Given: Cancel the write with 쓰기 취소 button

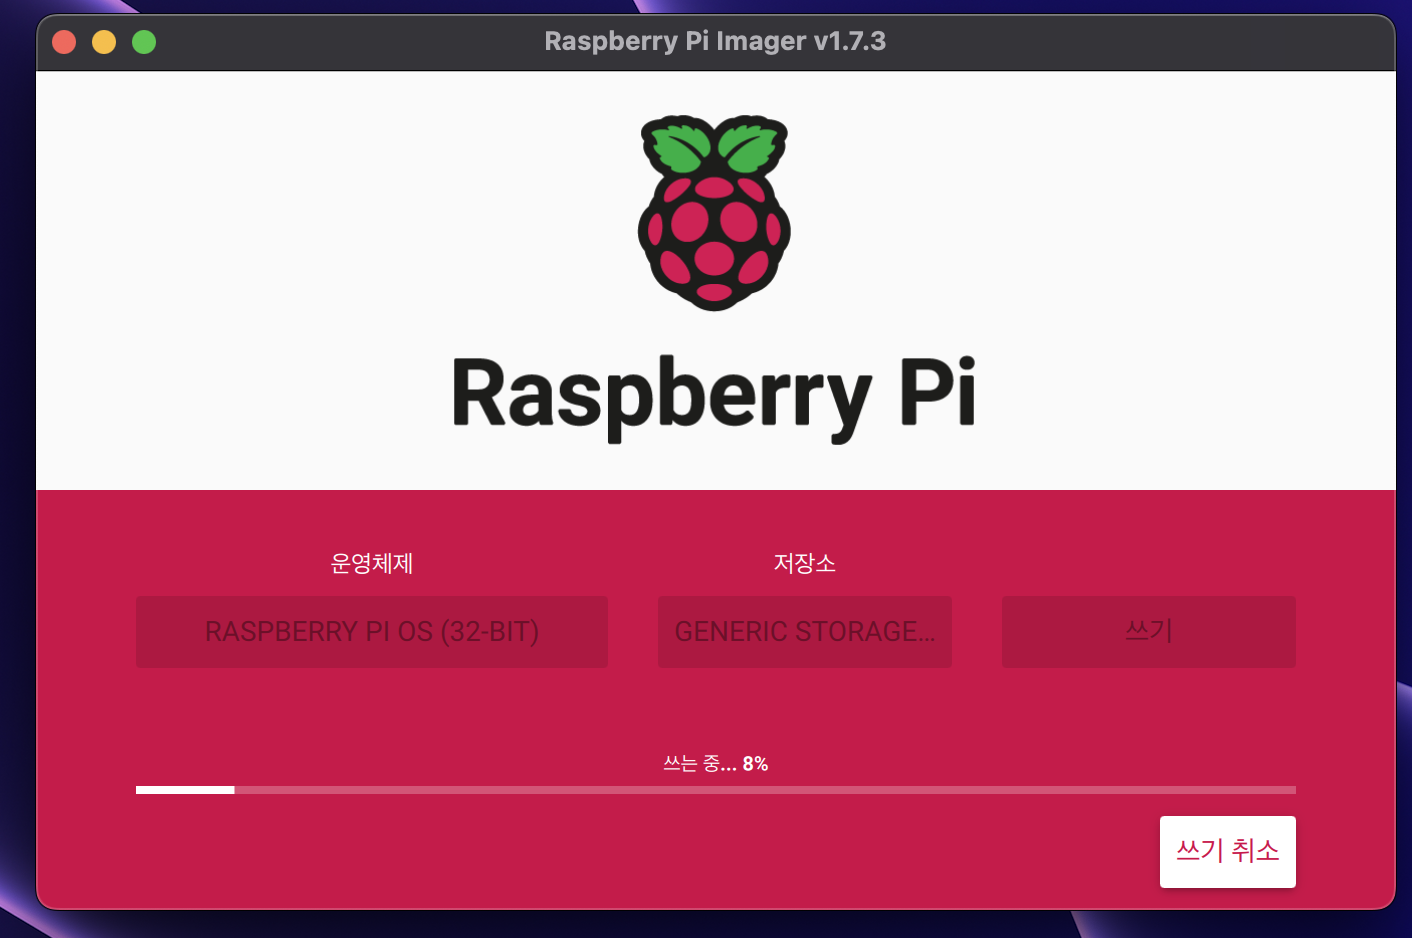Looking at the screenshot, I should pos(1227,851).
